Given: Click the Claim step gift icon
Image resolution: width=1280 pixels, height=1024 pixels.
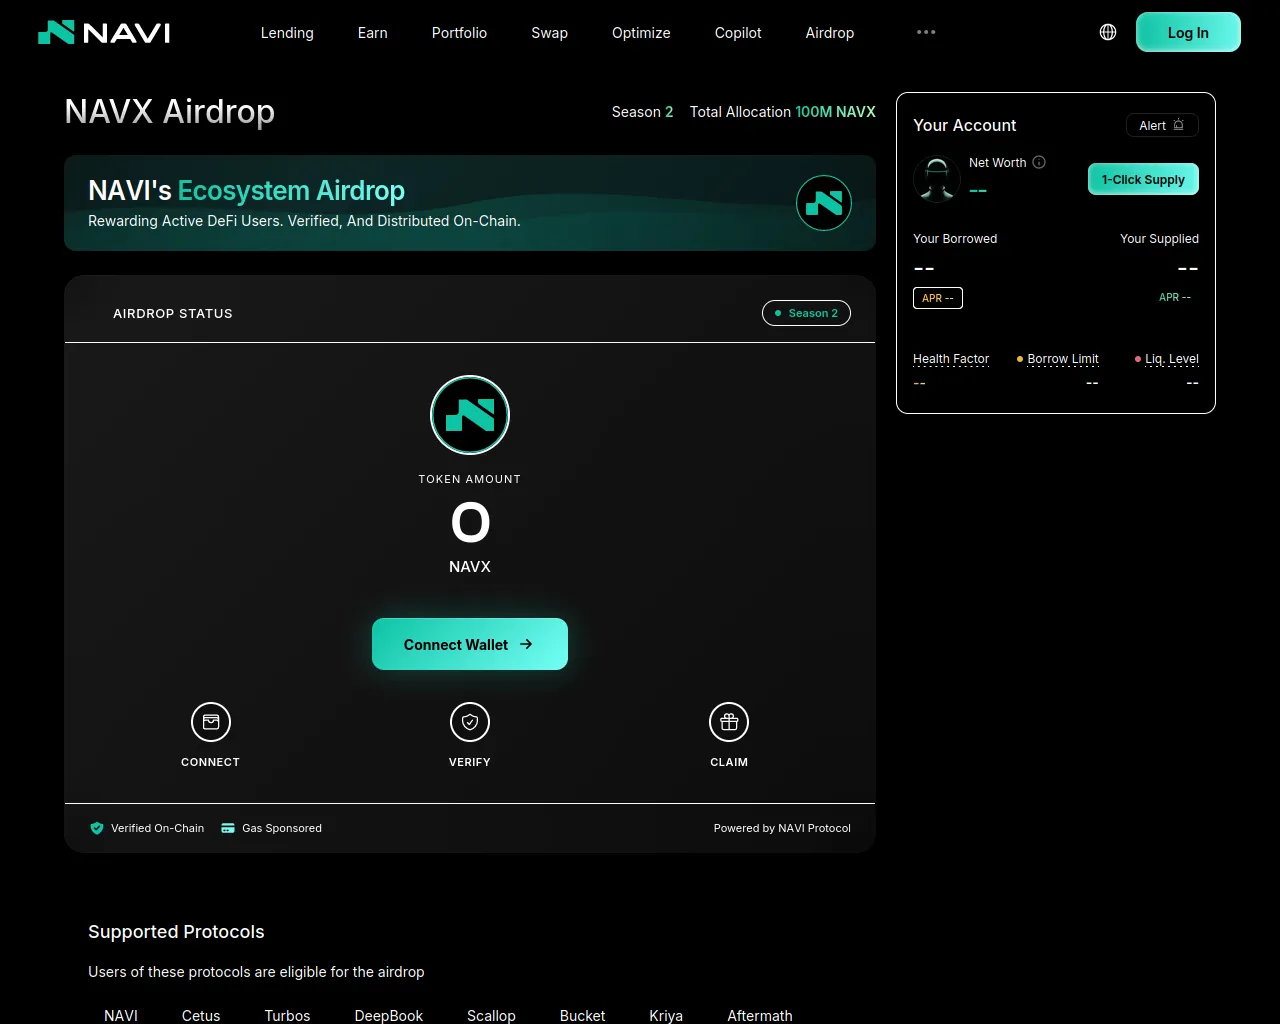Looking at the screenshot, I should (x=729, y=722).
